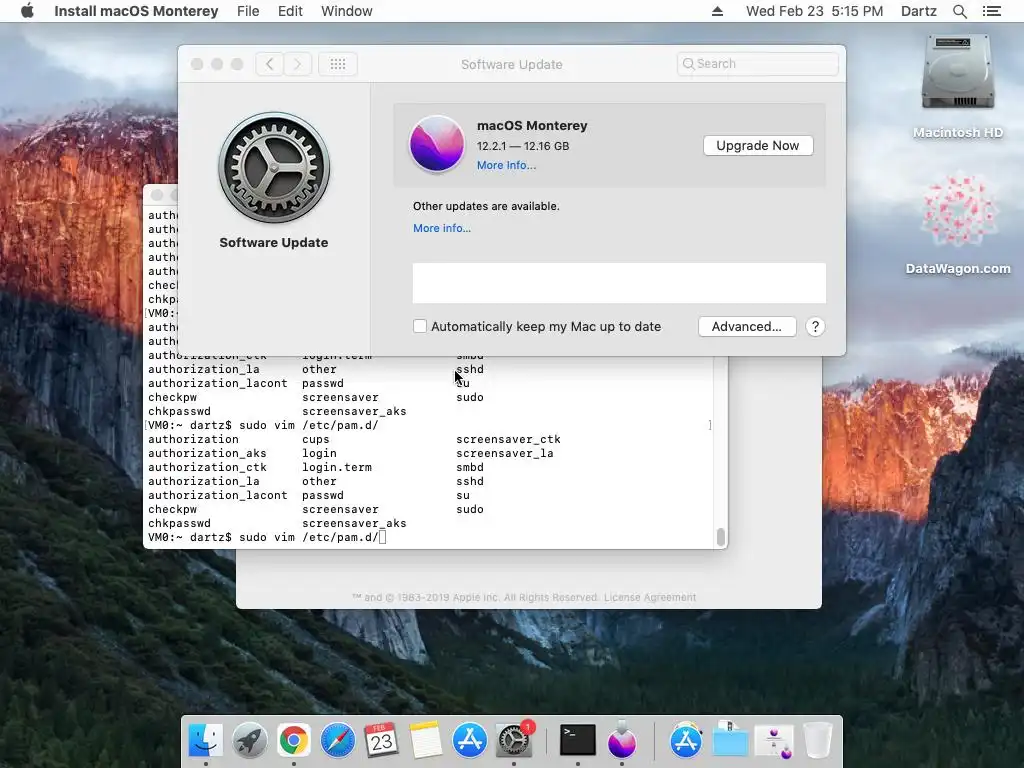The image size is (1024, 768).
Task: Open Install macOS Monterey app menu
Action: 136,11
